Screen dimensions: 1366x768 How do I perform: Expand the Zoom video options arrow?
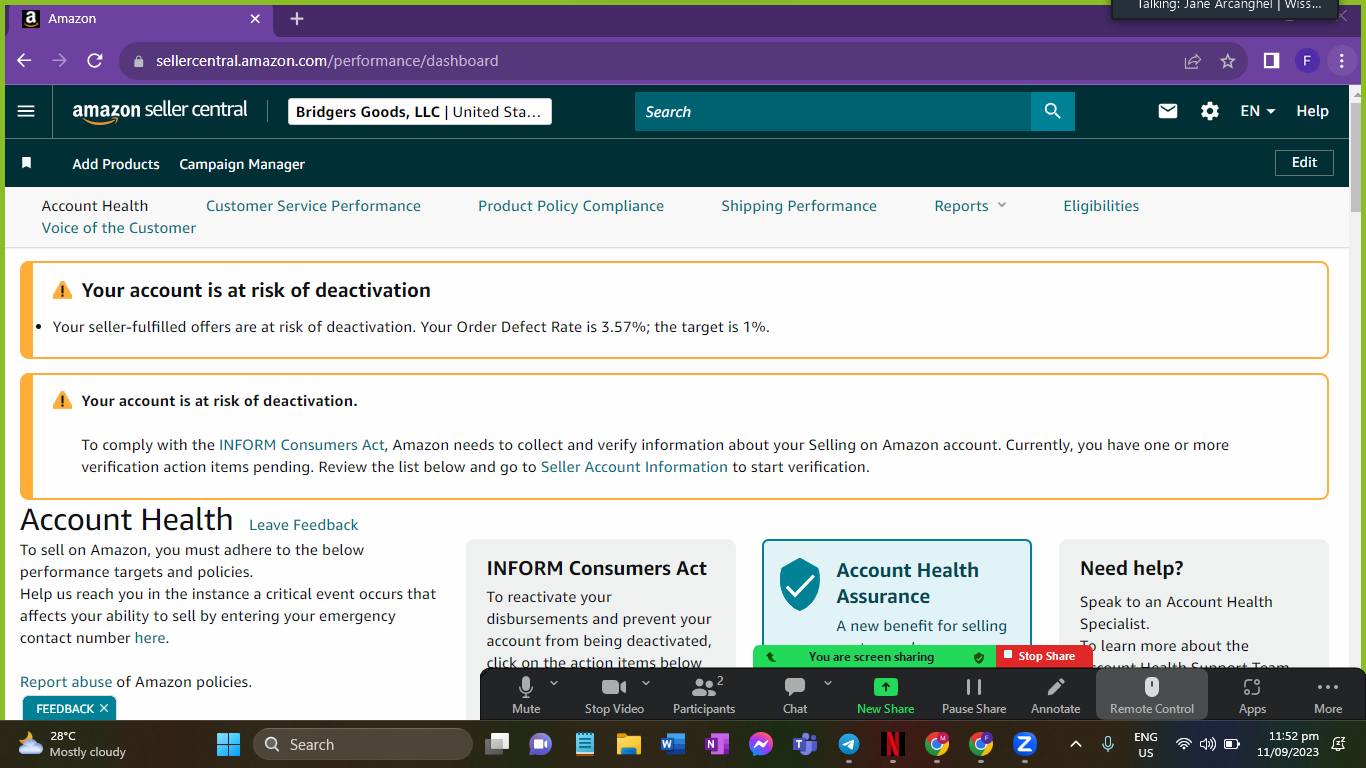coord(646,683)
